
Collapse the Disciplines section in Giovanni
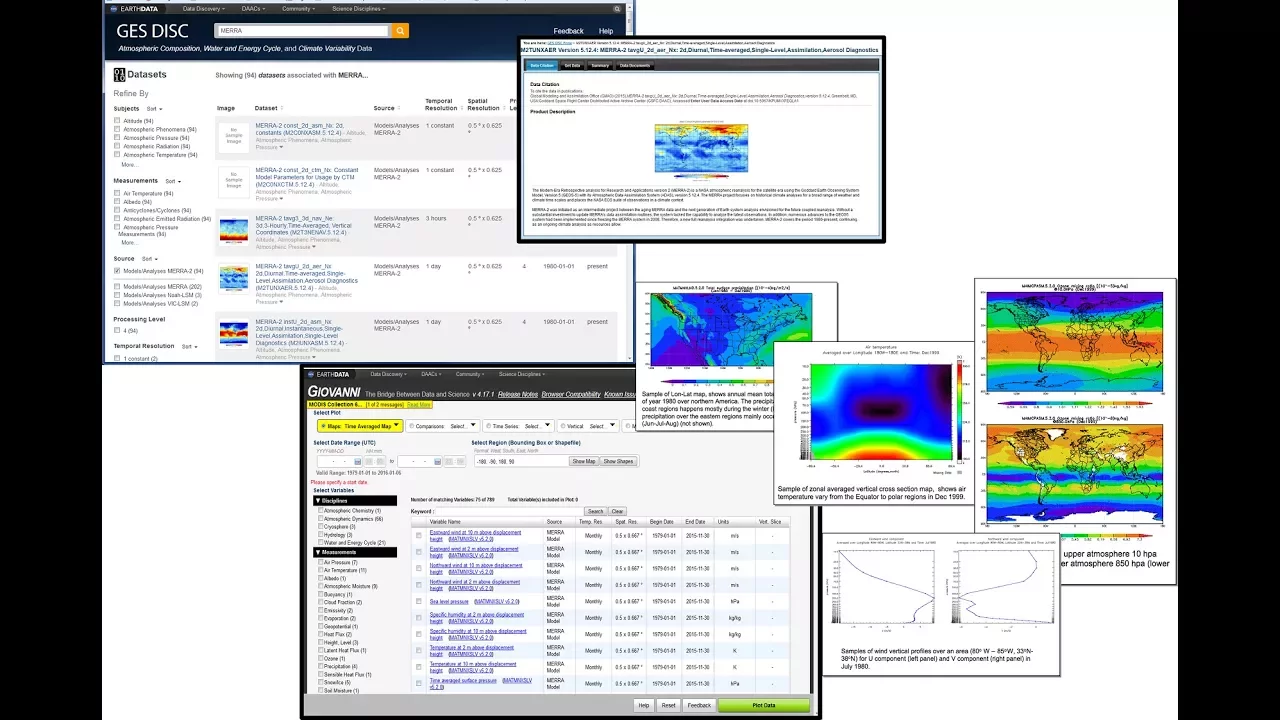tap(355, 501)
